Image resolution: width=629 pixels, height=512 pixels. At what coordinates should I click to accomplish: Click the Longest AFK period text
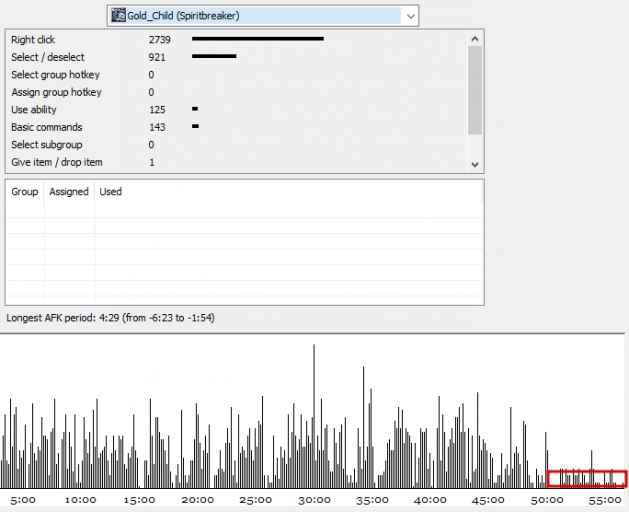(110, 318)
